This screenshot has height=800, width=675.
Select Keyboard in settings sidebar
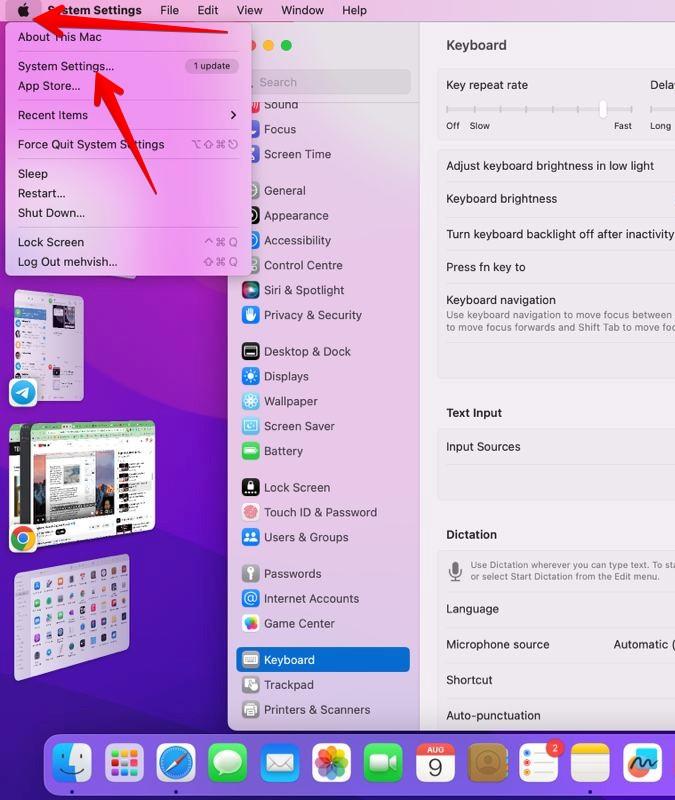click(x=323, y=660)
